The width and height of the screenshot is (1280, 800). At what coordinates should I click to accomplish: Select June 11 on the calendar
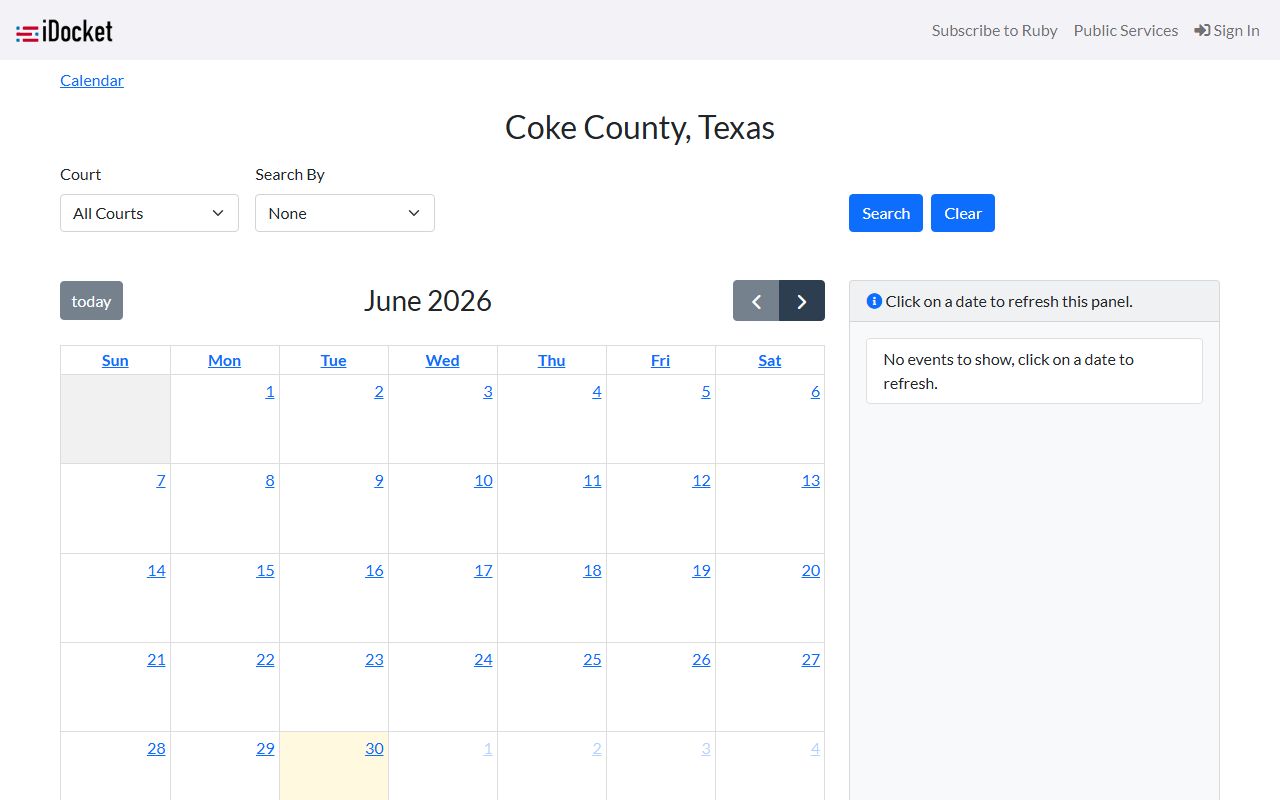tap(592, 480)
